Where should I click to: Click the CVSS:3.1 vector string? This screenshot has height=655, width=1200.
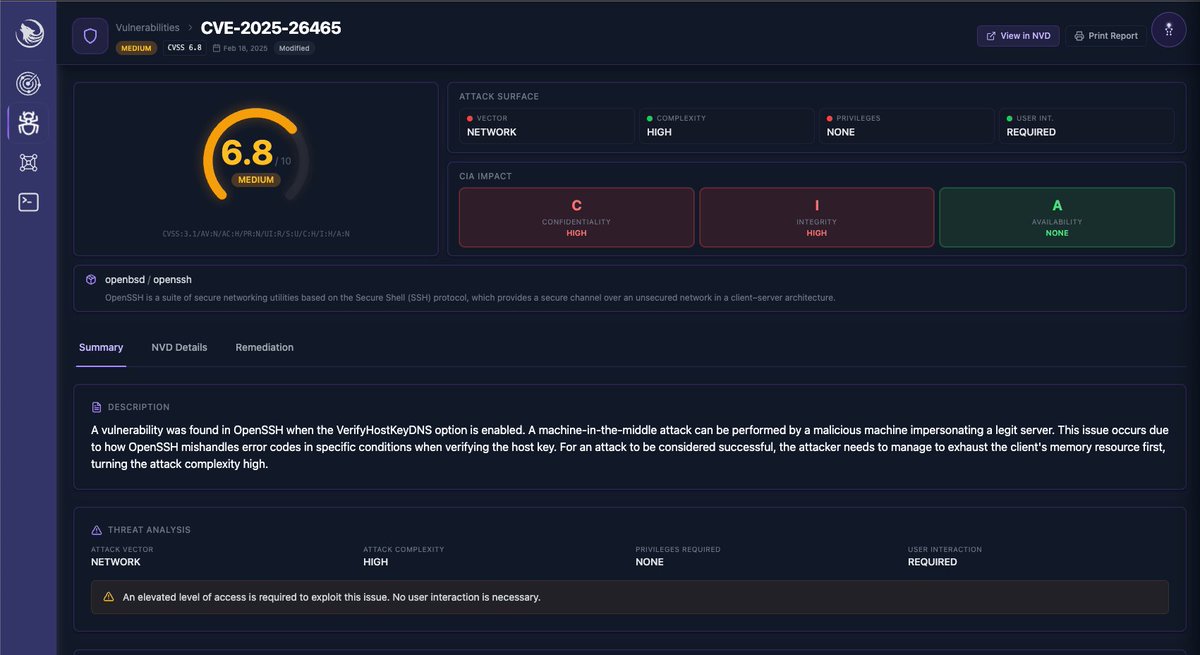(x=256, y=234)
